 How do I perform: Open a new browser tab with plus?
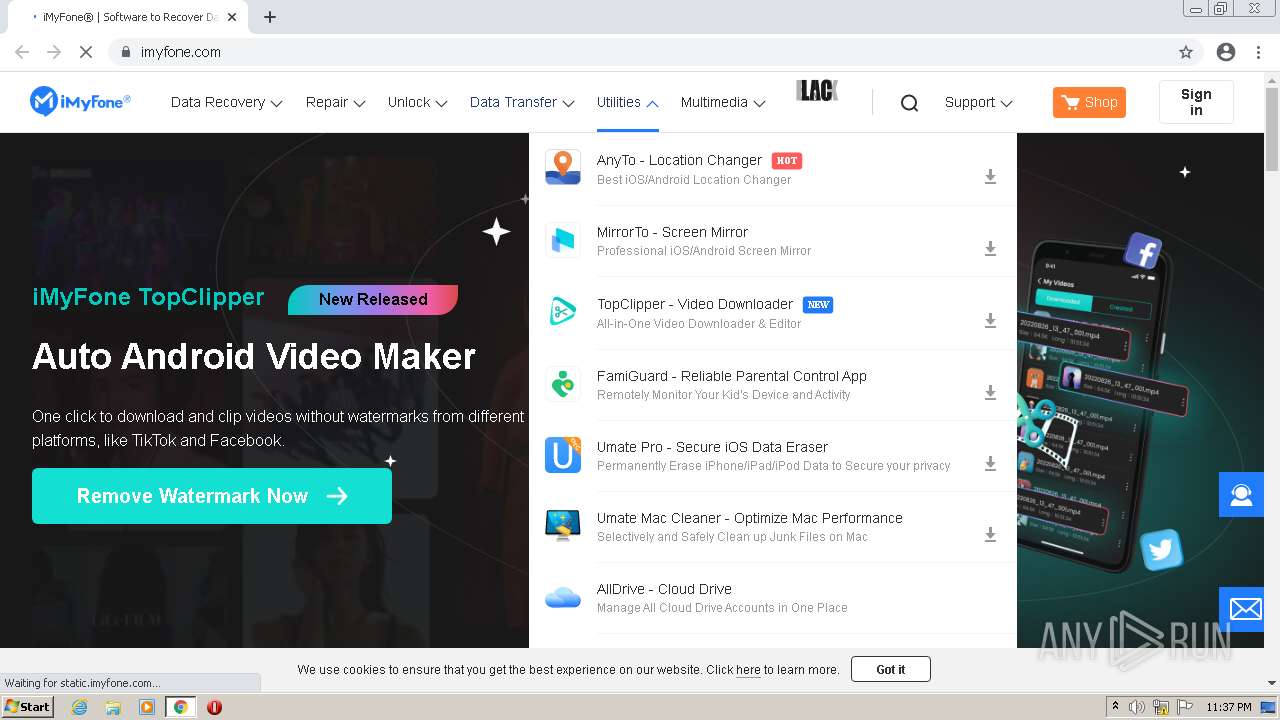[x=270, y=17]
